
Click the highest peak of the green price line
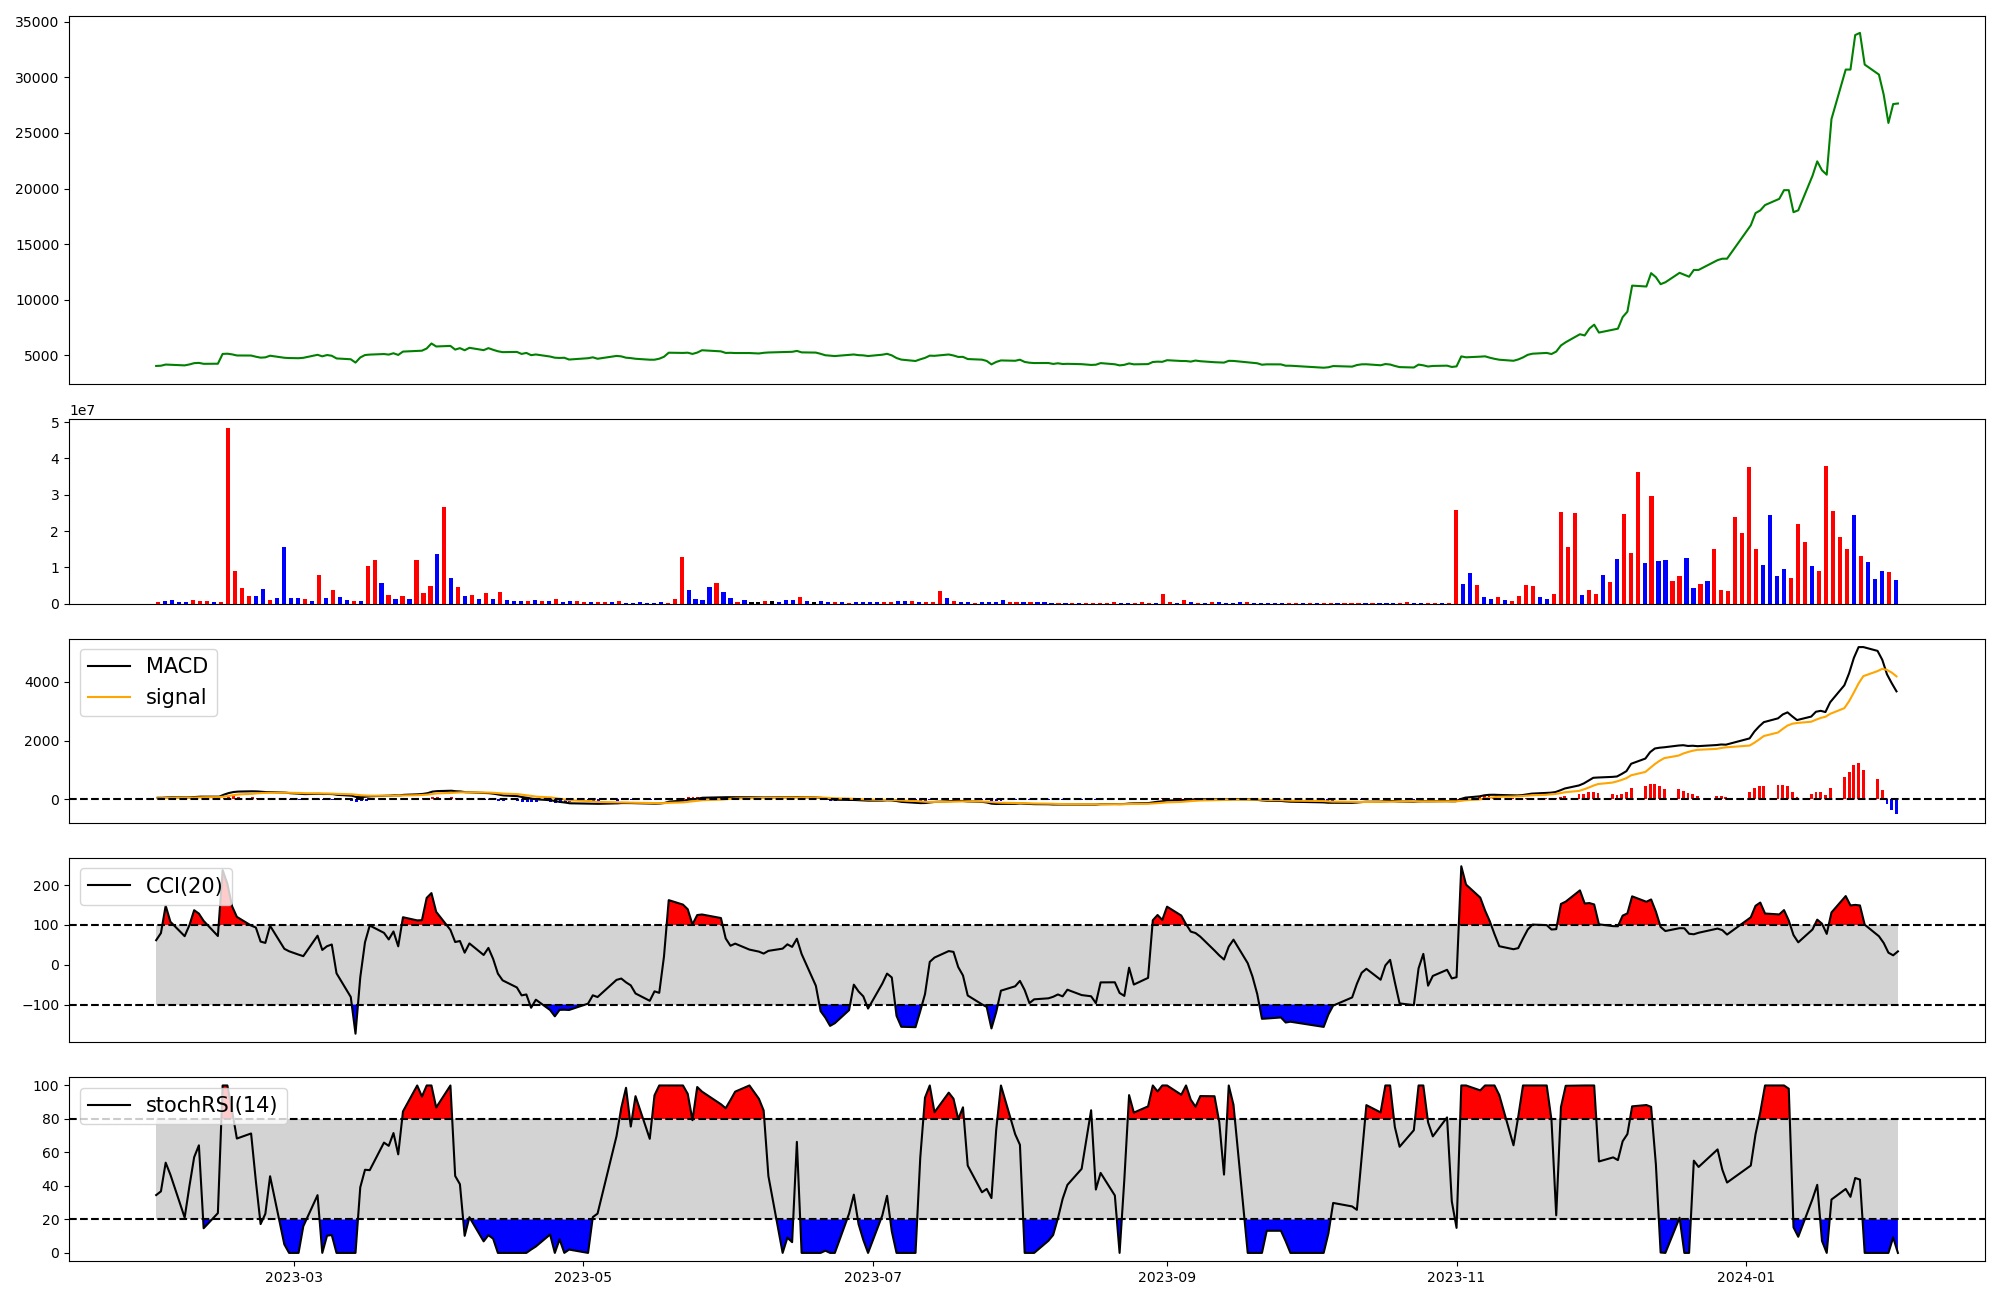click(x=1859, y=33)
